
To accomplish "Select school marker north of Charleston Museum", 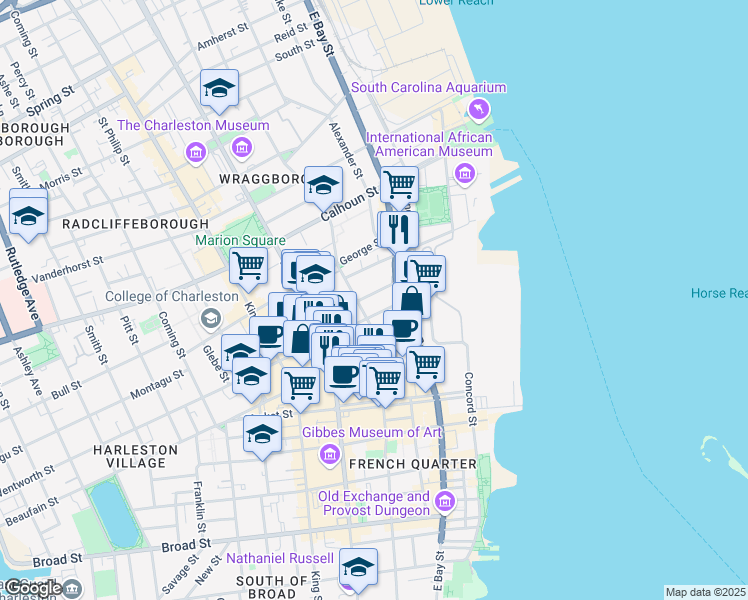I will (219, 91).
